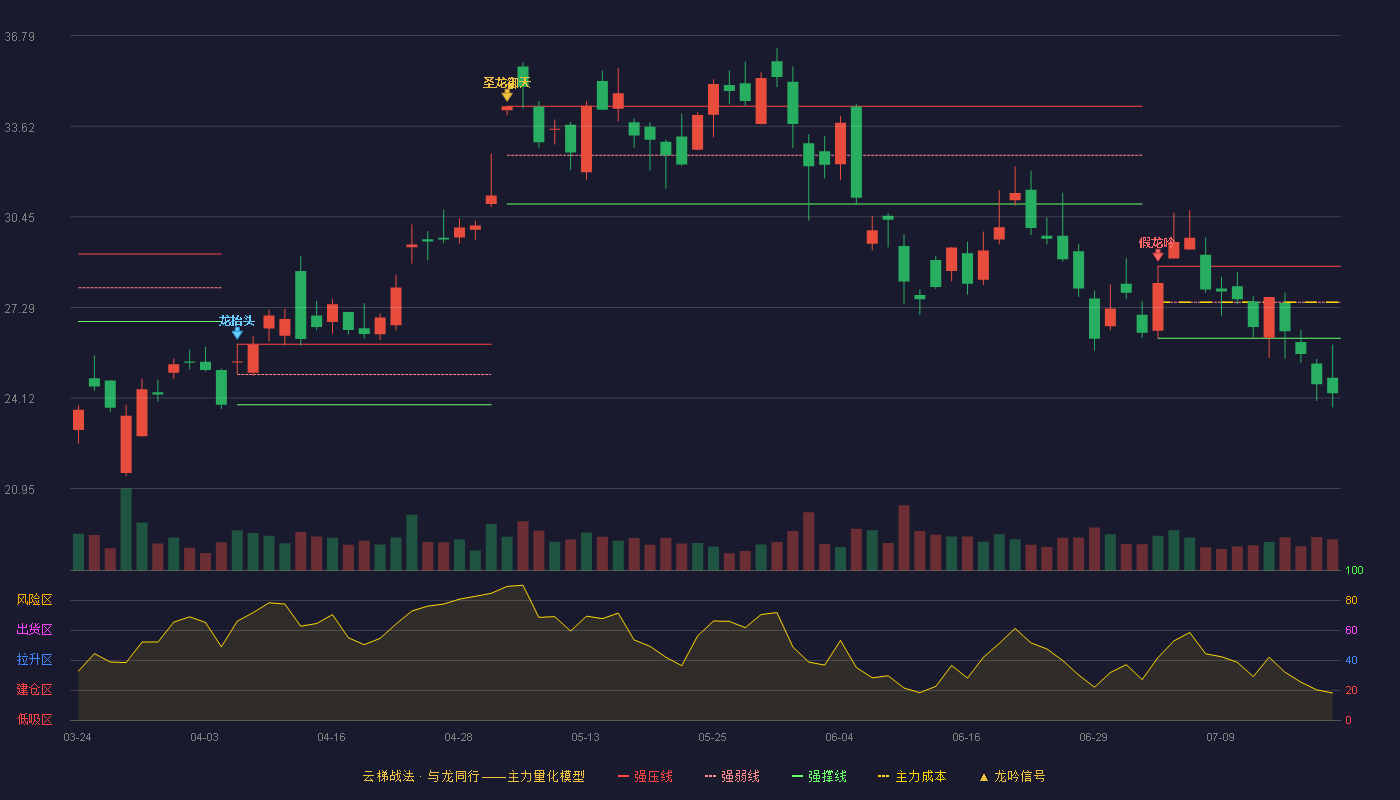Click the 30.45 price axis label
The width and height of the screenshot is (1400, 800).
tap(19, 218)
